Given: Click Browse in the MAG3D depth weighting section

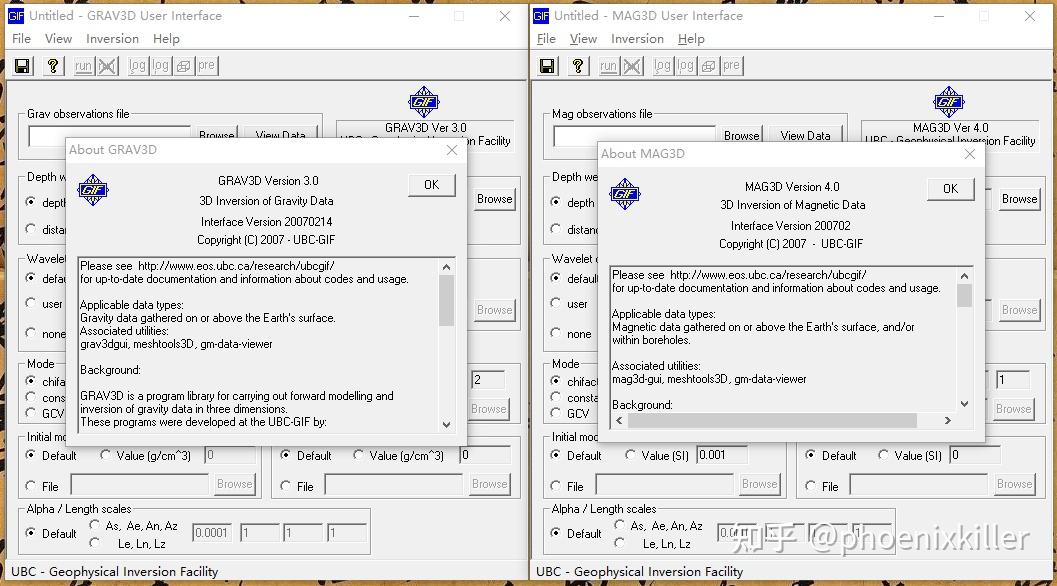Looking at the screenshot, I should pyautogui.click(x=1019, y=199).
